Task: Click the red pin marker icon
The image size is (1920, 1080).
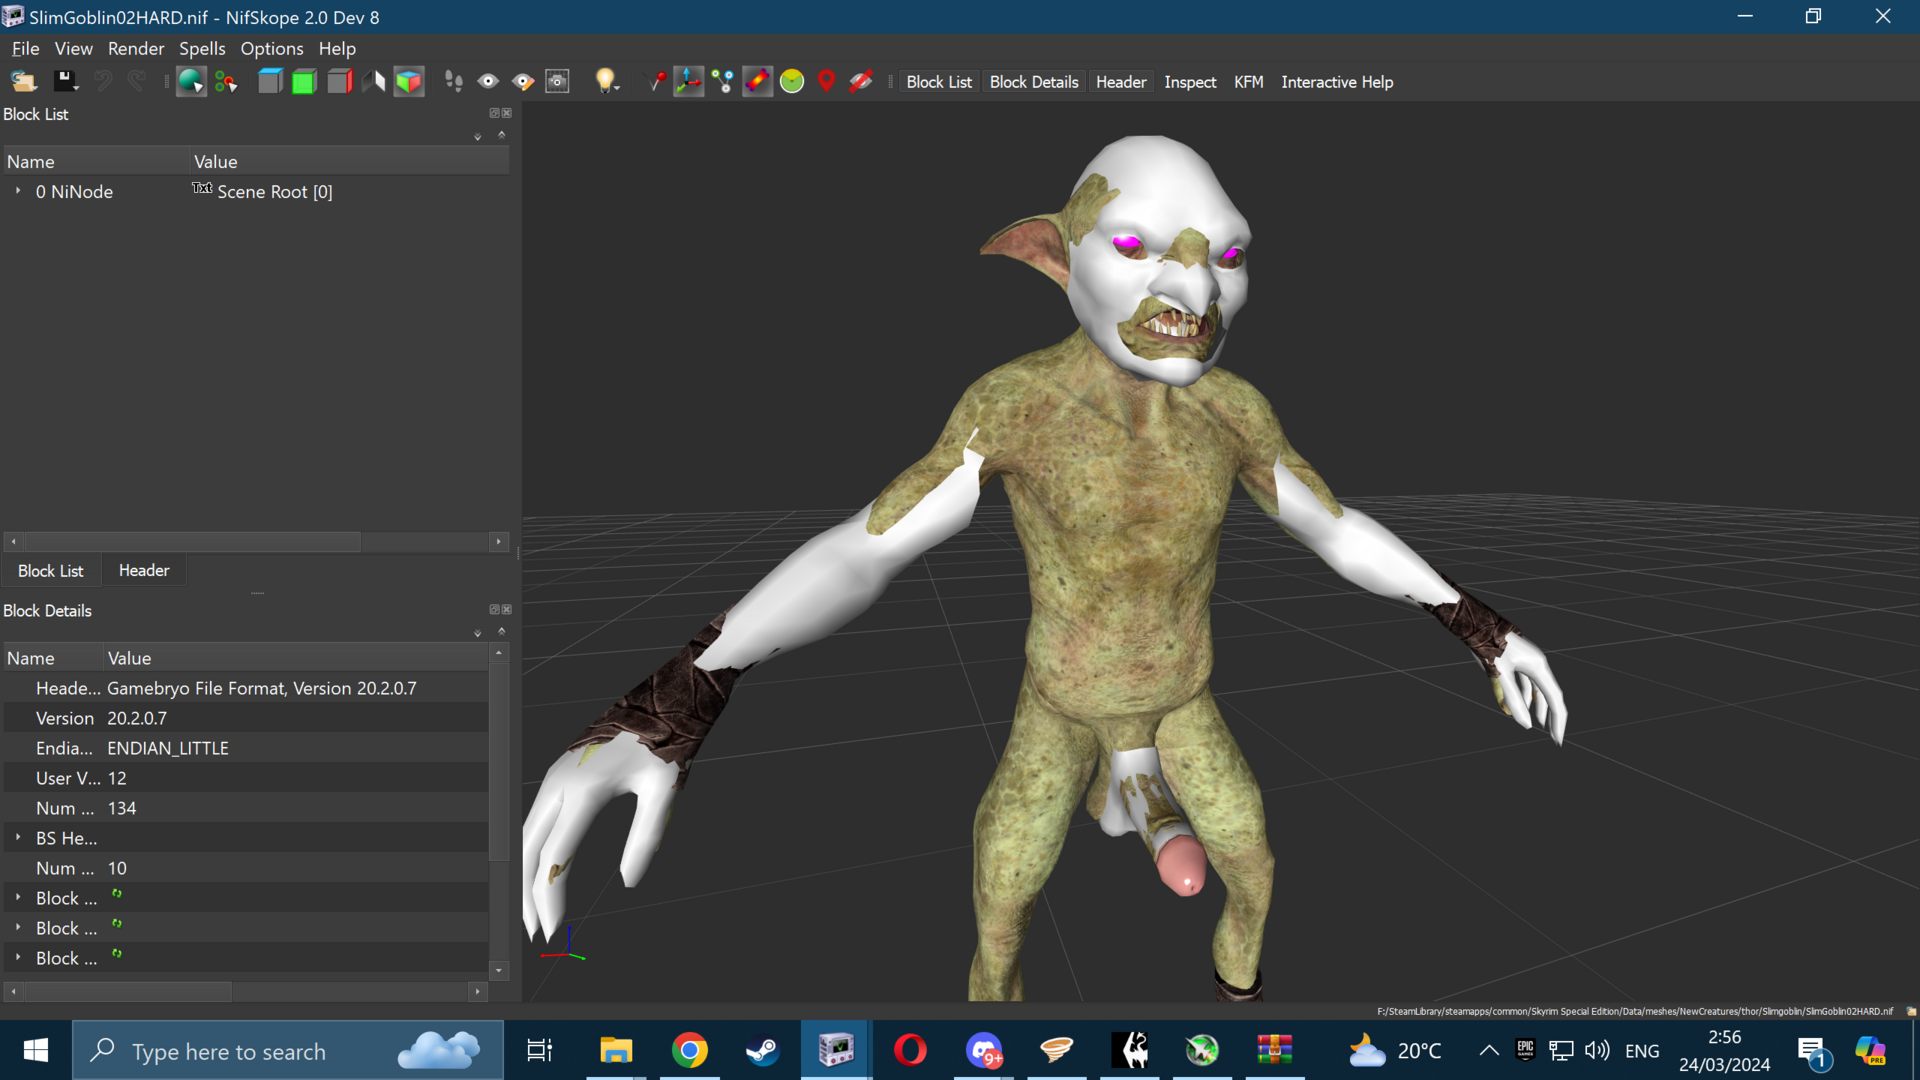Action: [656, 82]
